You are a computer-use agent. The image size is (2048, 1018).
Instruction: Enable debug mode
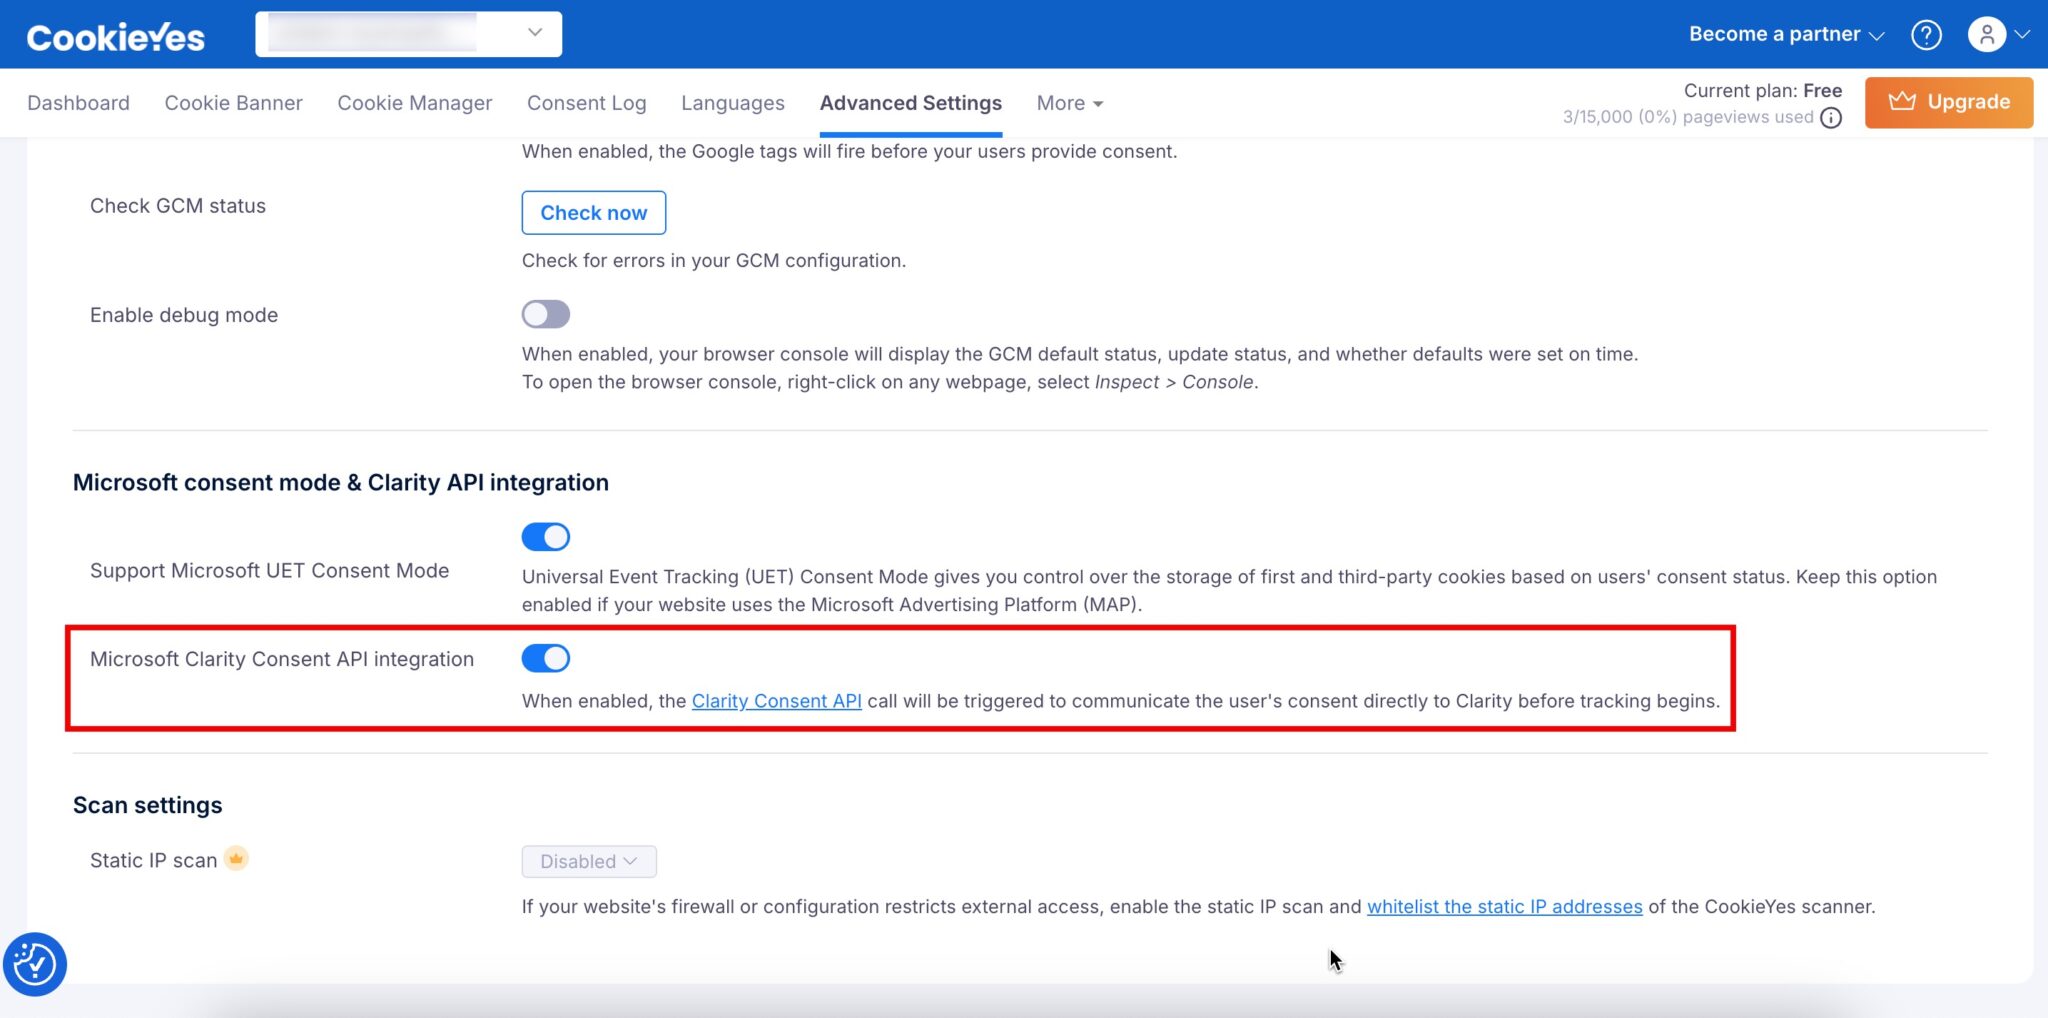(x=545, y=313)
